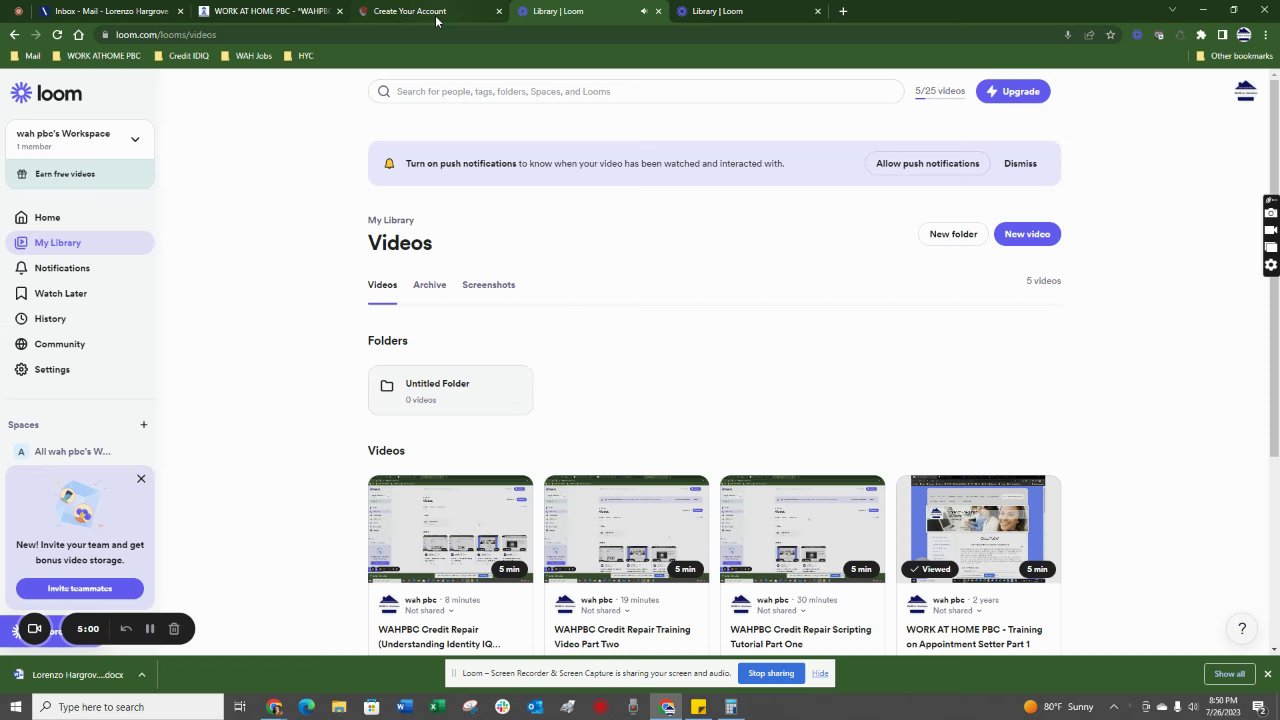Open the Credit IDIQ bookmark
The image size is (1280, 720).
coord(181,56)
